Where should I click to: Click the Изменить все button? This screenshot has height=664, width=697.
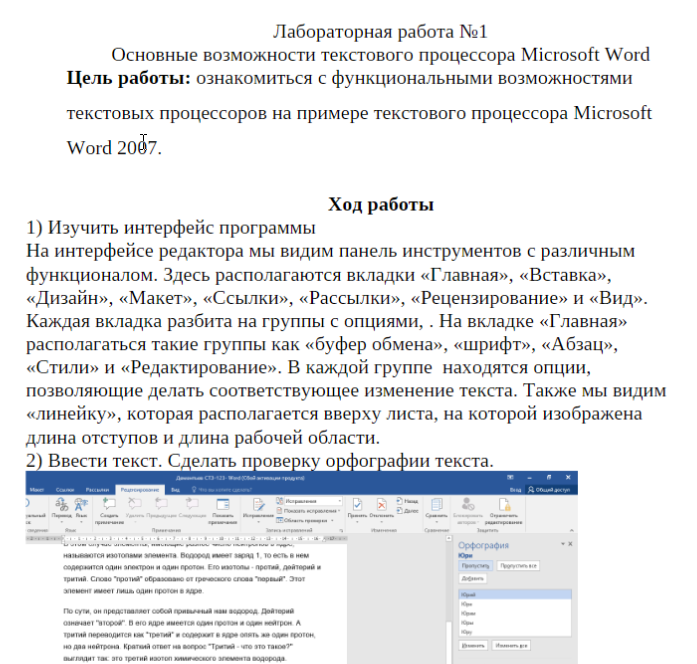click(x=511, y=645)
